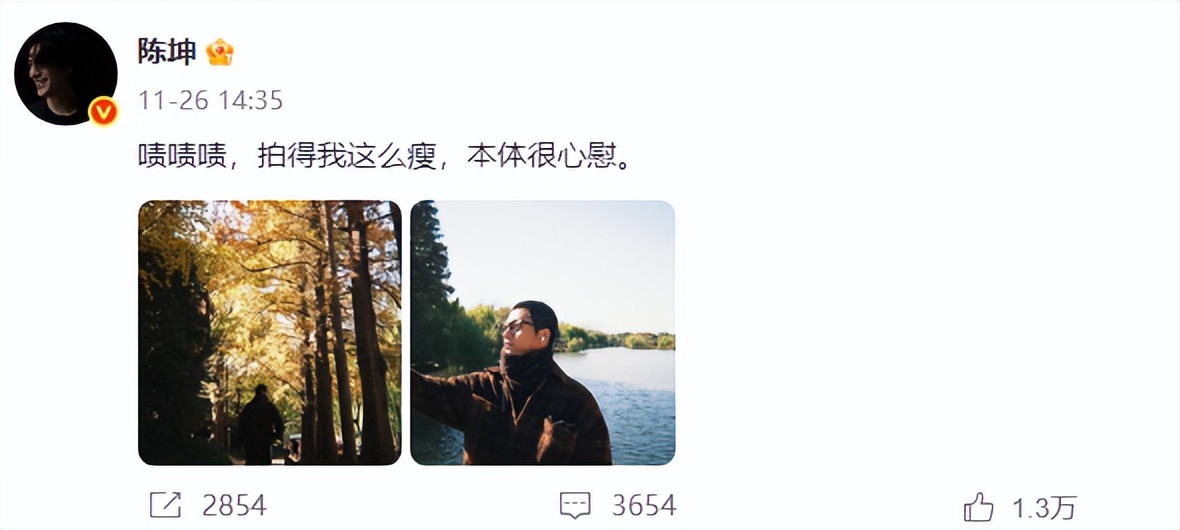This screenshot has height=530, width=1180.
Task: Open the repost share icon
Action: click(x=165, y=505)
